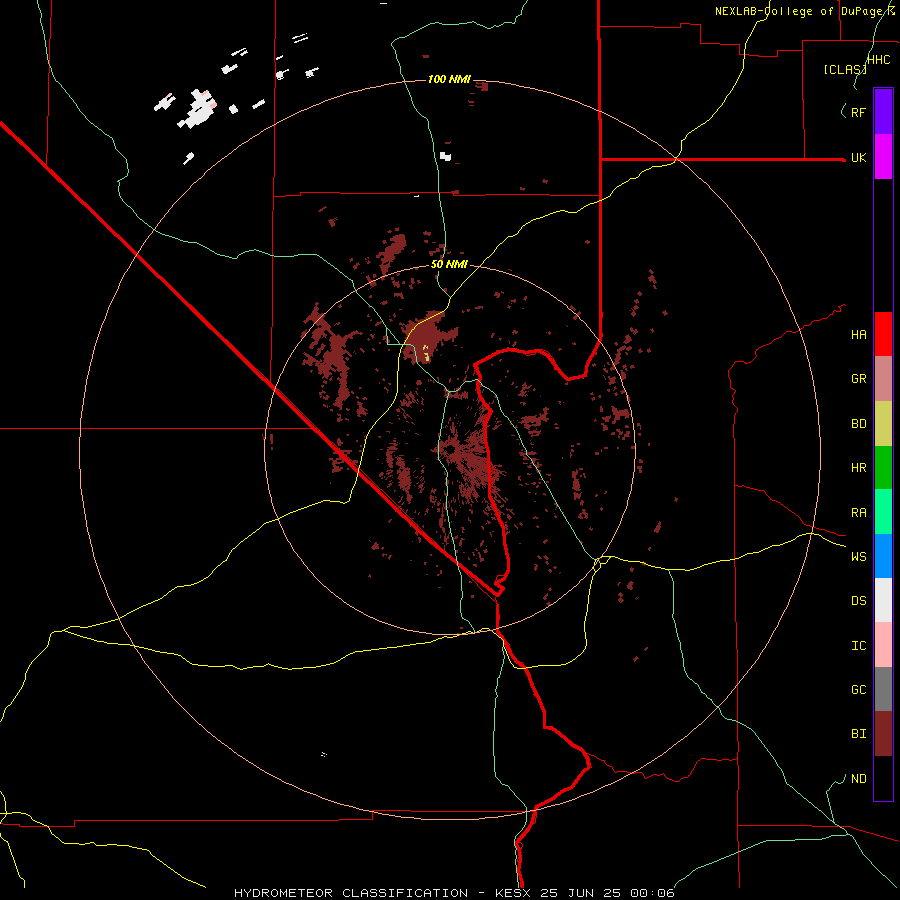Click the HR green legend swatch
The width and height of the screenshot is (900, 900).
pyautogui.click(x=883, y=467)
